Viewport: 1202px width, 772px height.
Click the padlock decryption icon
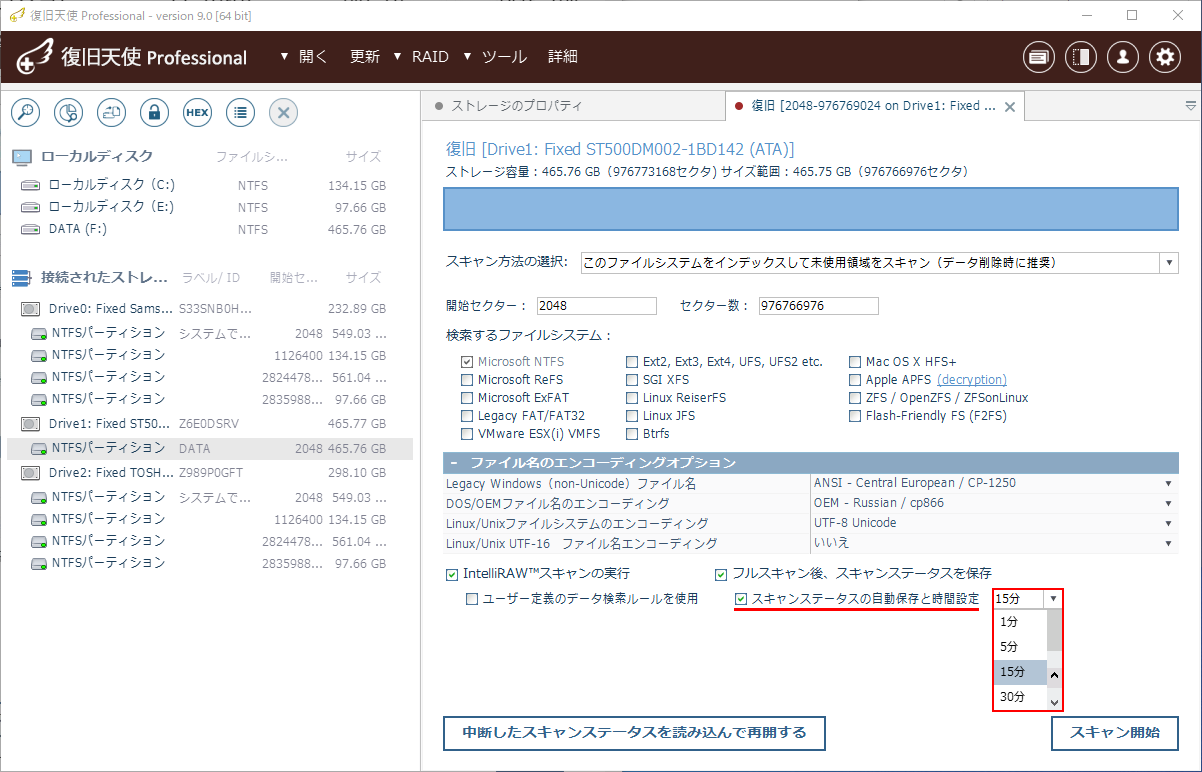point(154,113)
